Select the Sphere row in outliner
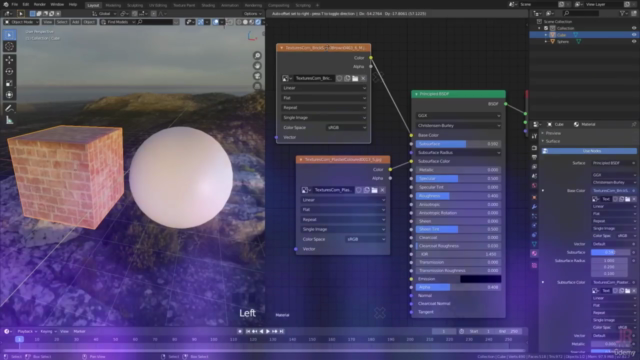 click(x=584, y=41)
